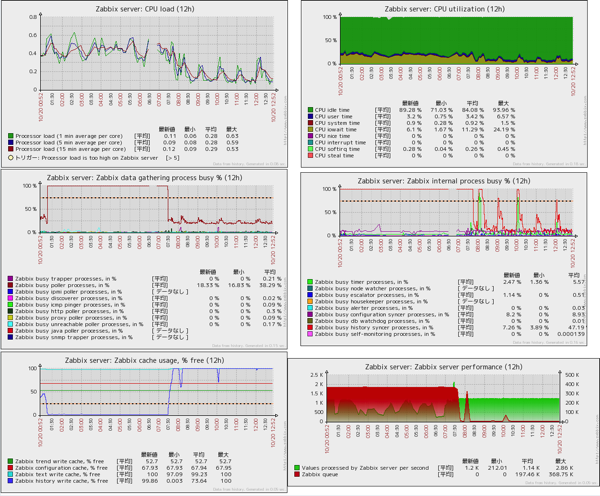Image resolution: width=600 pixels, height=496 pixels.
Task: Select history write cache average 73.64
Action: tap(199, 481)
